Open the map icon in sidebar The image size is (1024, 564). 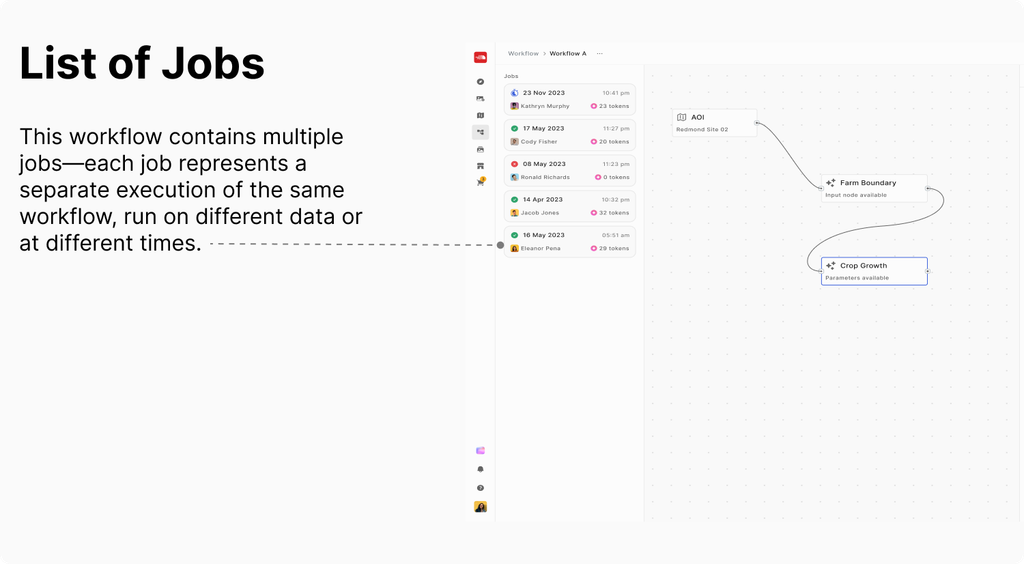(x=480, y=116)
